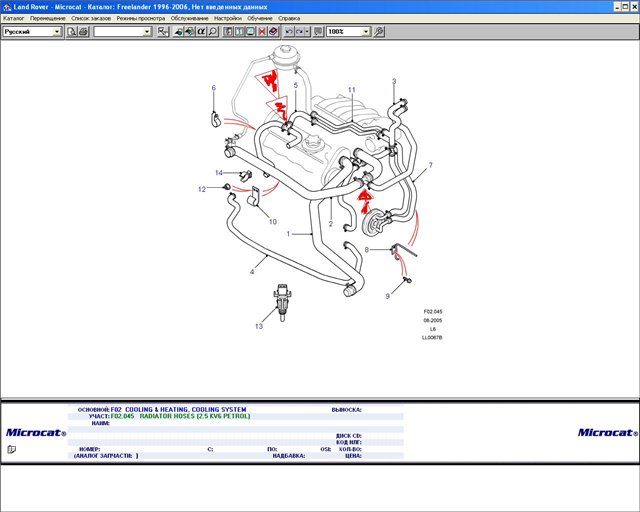
Task: Click the red book icon
Action: point(273,32)
